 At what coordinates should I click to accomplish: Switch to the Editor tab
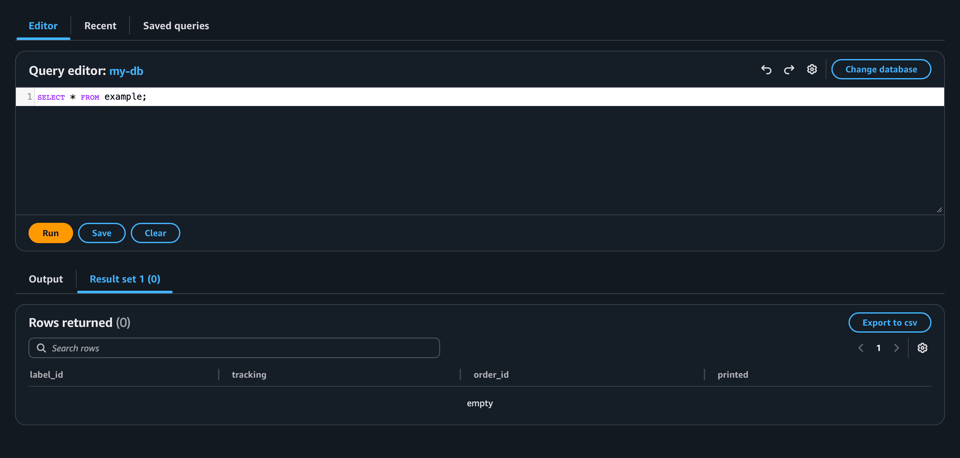43,26
